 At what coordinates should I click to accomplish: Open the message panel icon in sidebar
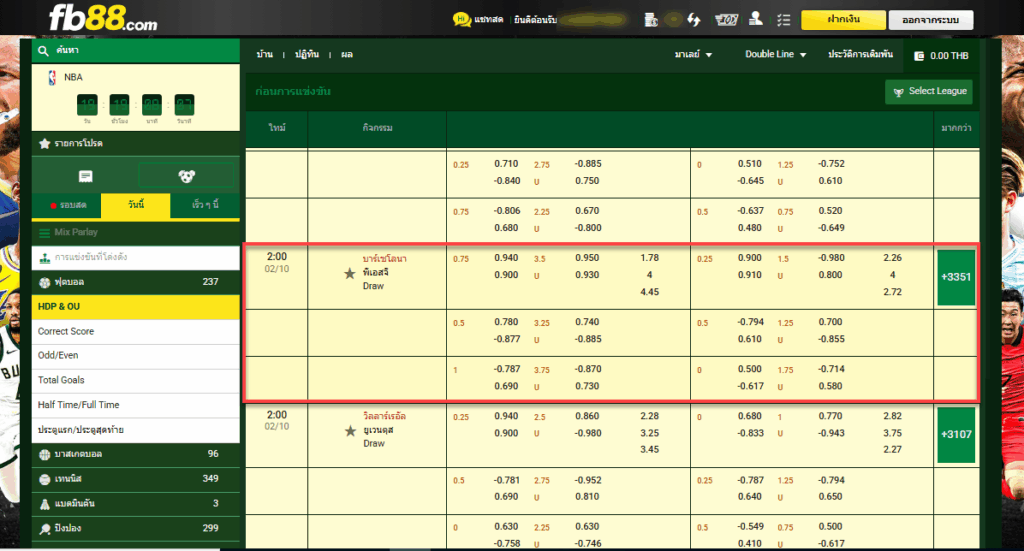86,176
